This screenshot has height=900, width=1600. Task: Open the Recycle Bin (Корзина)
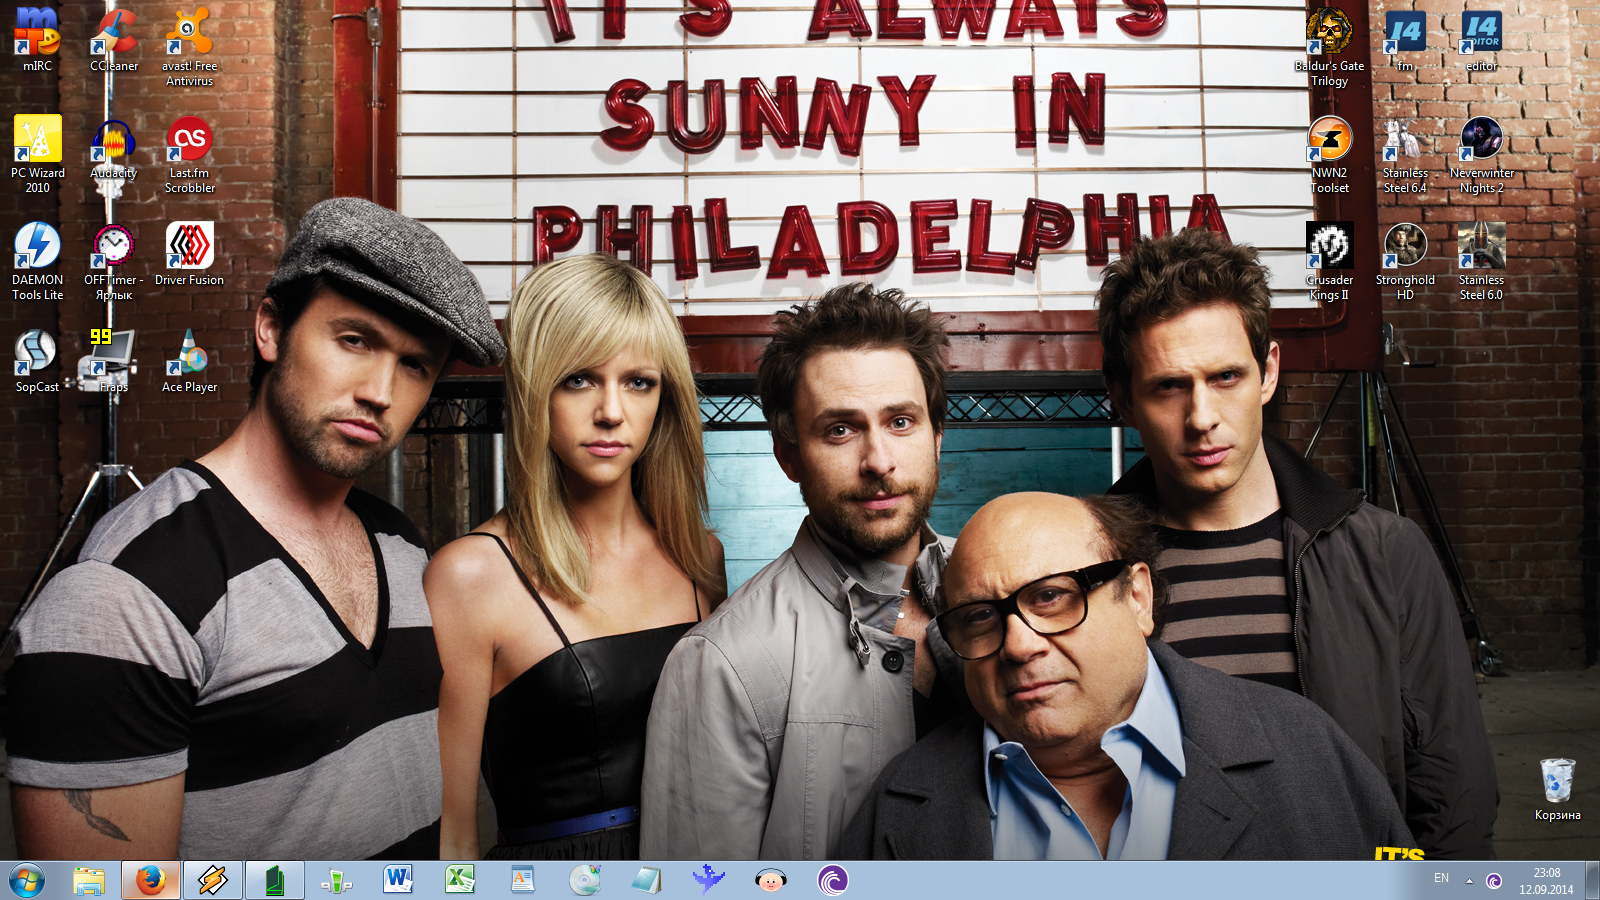(x=1557, y=789)
